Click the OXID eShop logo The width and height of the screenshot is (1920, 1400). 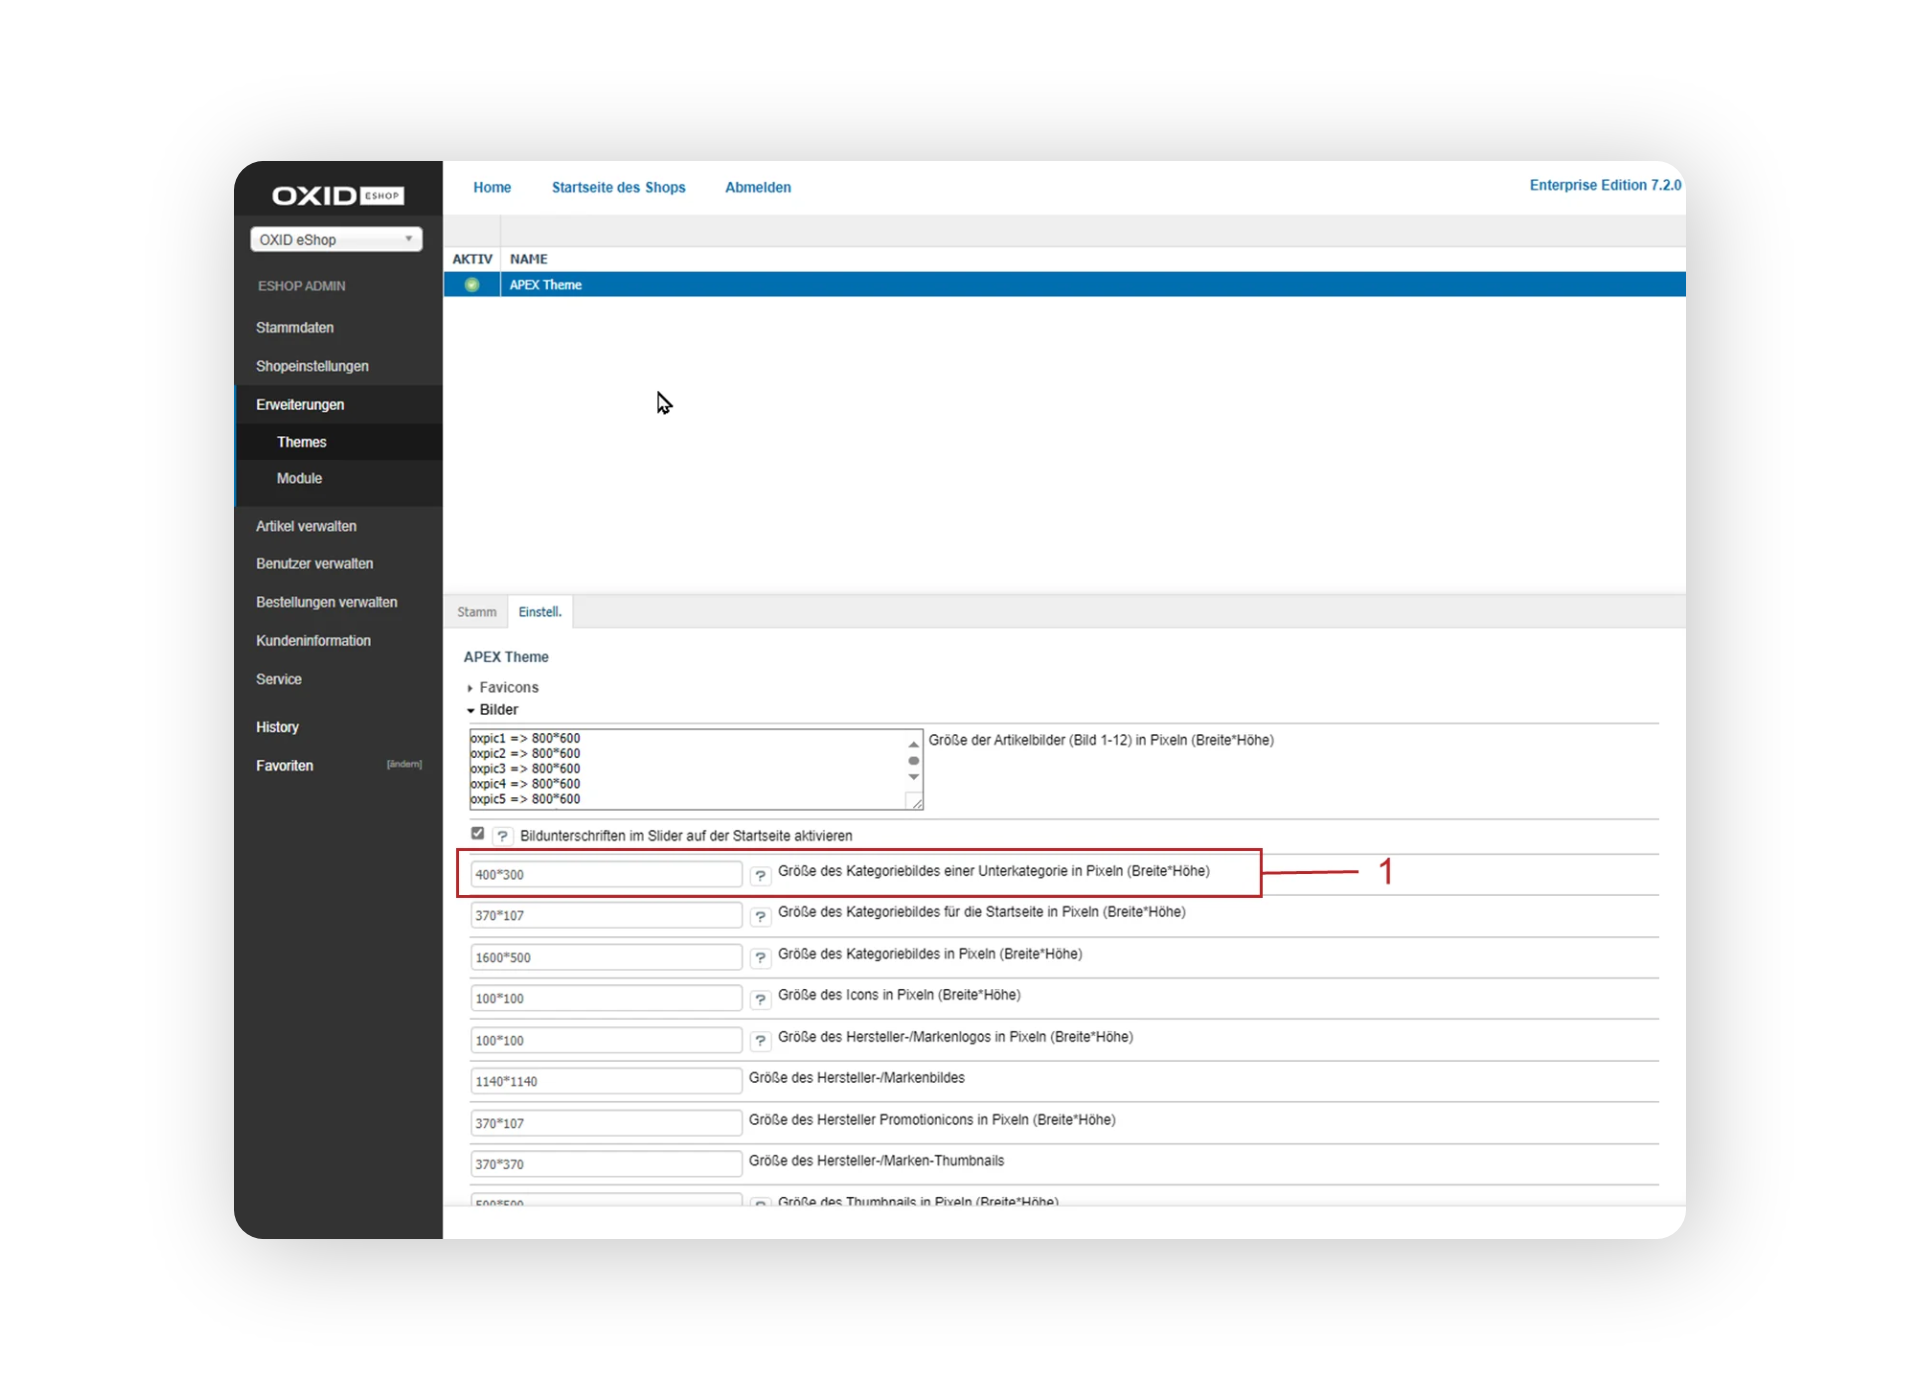click(x=337, y=195)
